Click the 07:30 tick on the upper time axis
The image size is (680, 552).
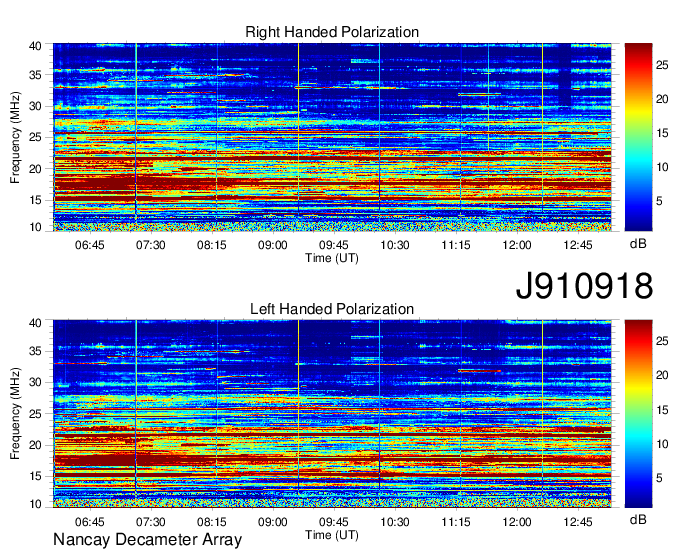pos(150,245)
